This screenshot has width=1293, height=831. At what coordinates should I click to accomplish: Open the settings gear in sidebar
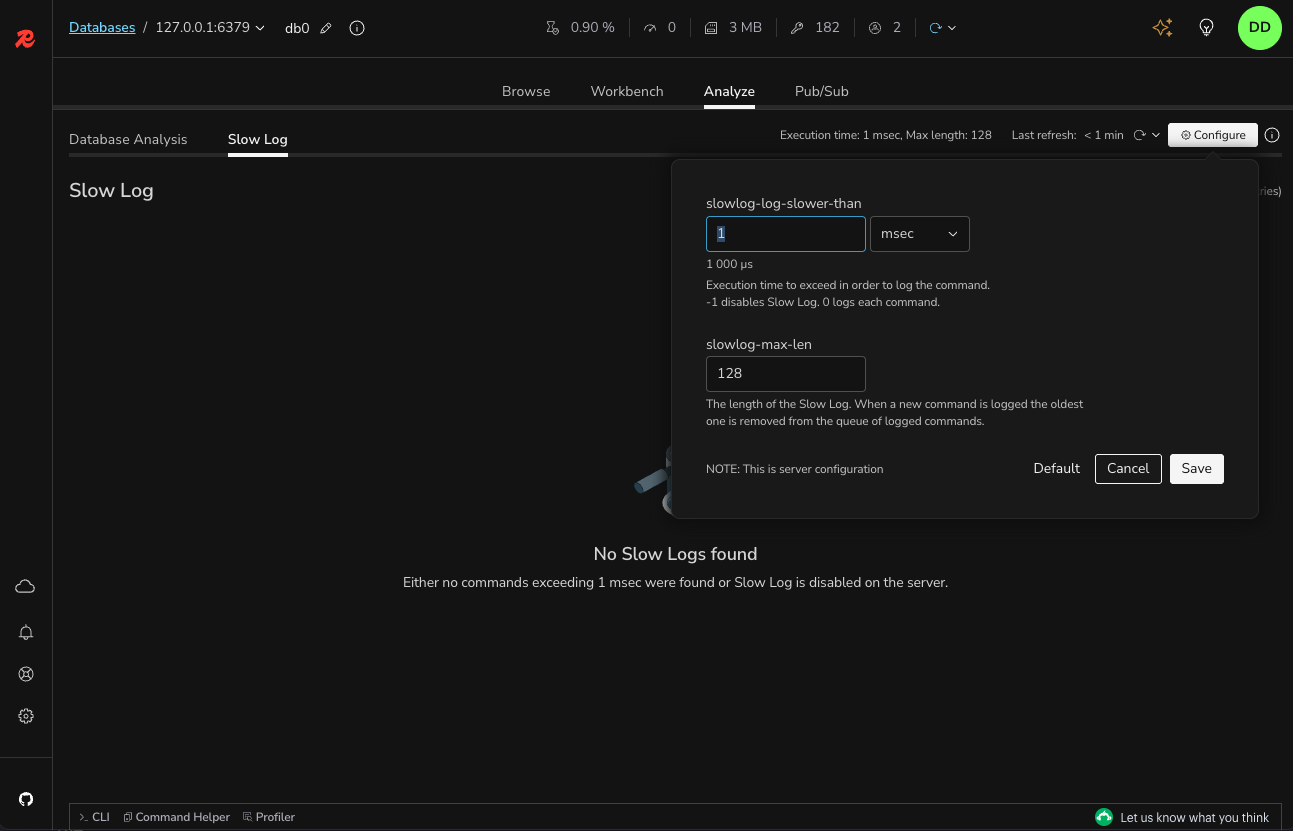click(26, 716)
